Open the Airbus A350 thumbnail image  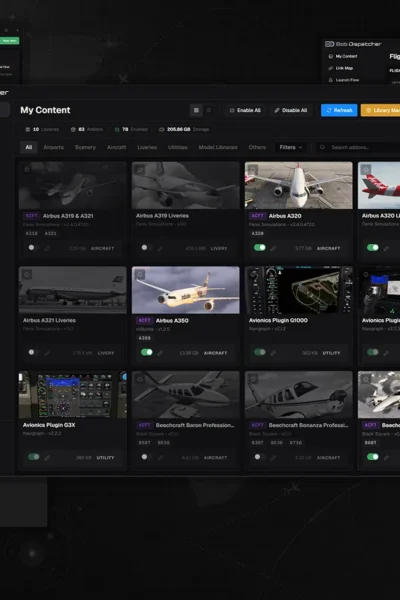[186, 290]
